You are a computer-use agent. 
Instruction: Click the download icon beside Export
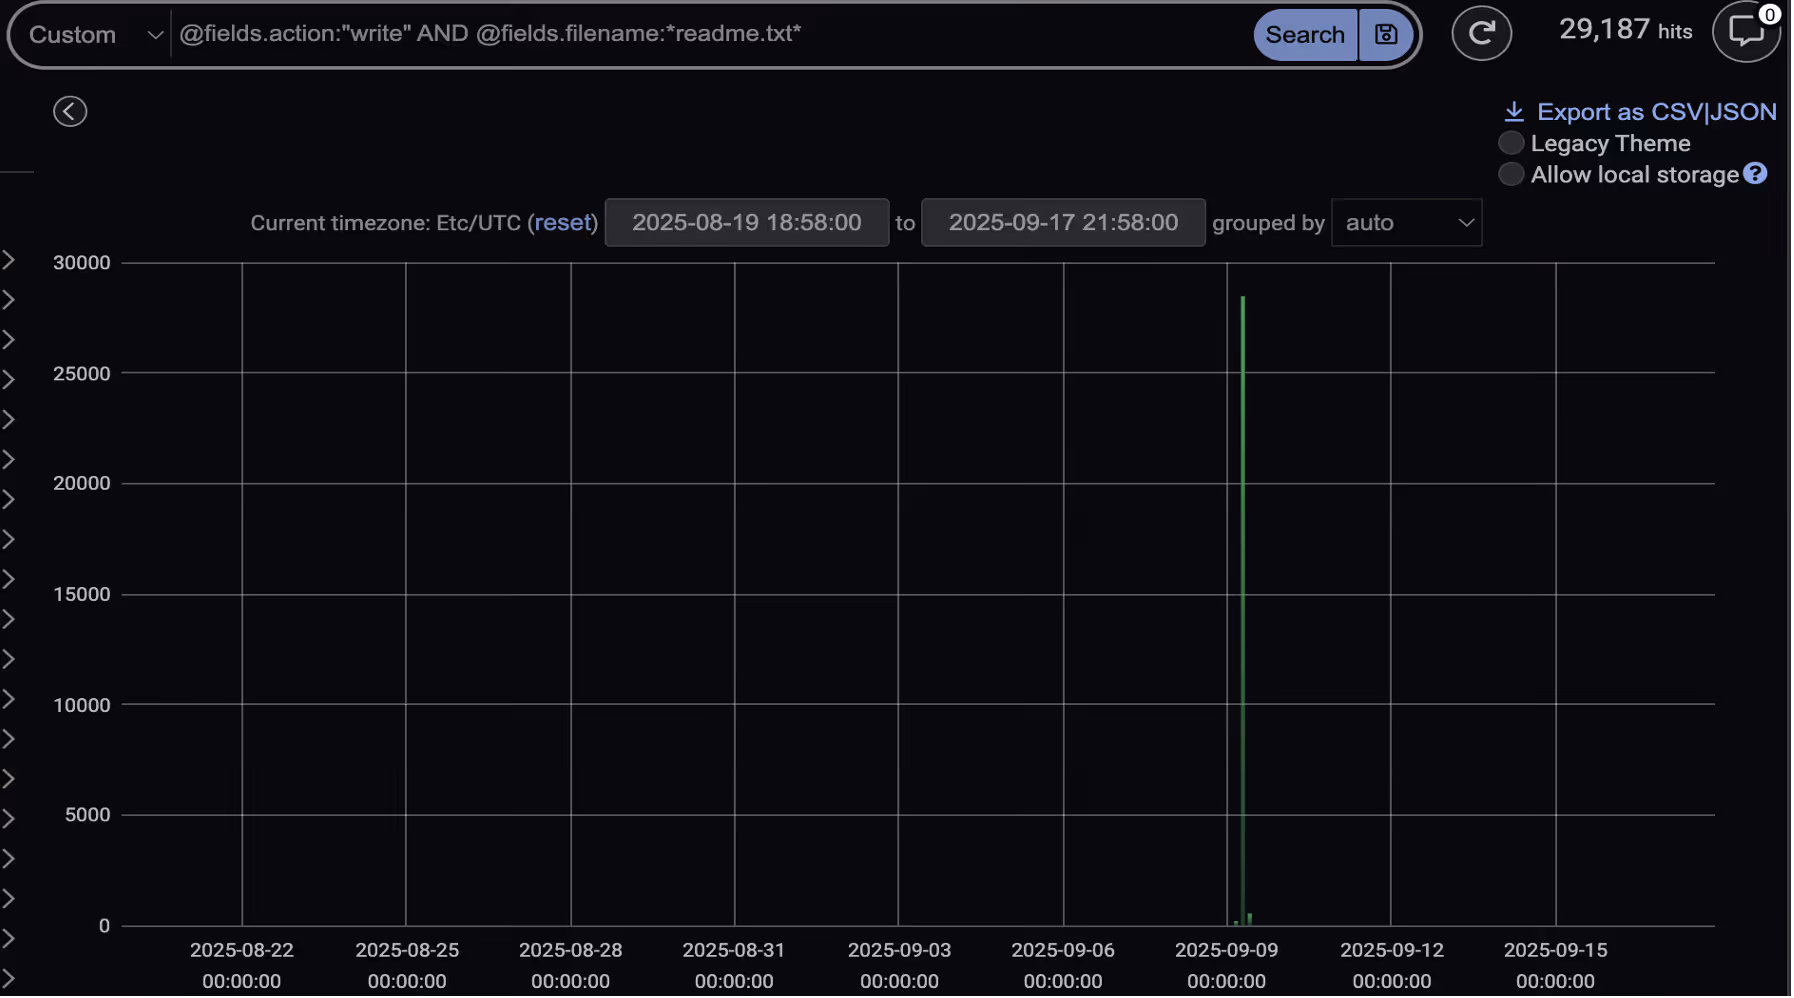[x=1515, y=111]
